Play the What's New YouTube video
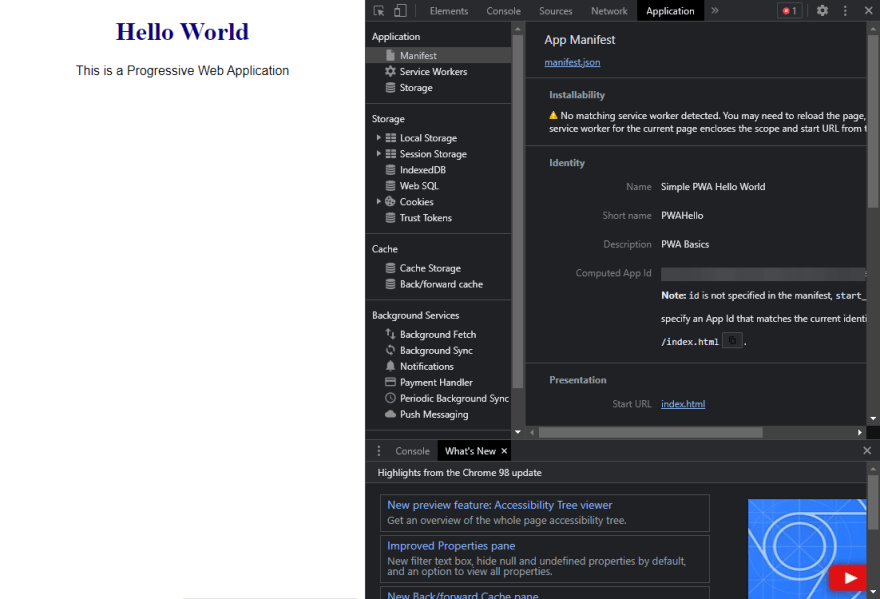Screen dimensions: 880x599 click(849, 578)
